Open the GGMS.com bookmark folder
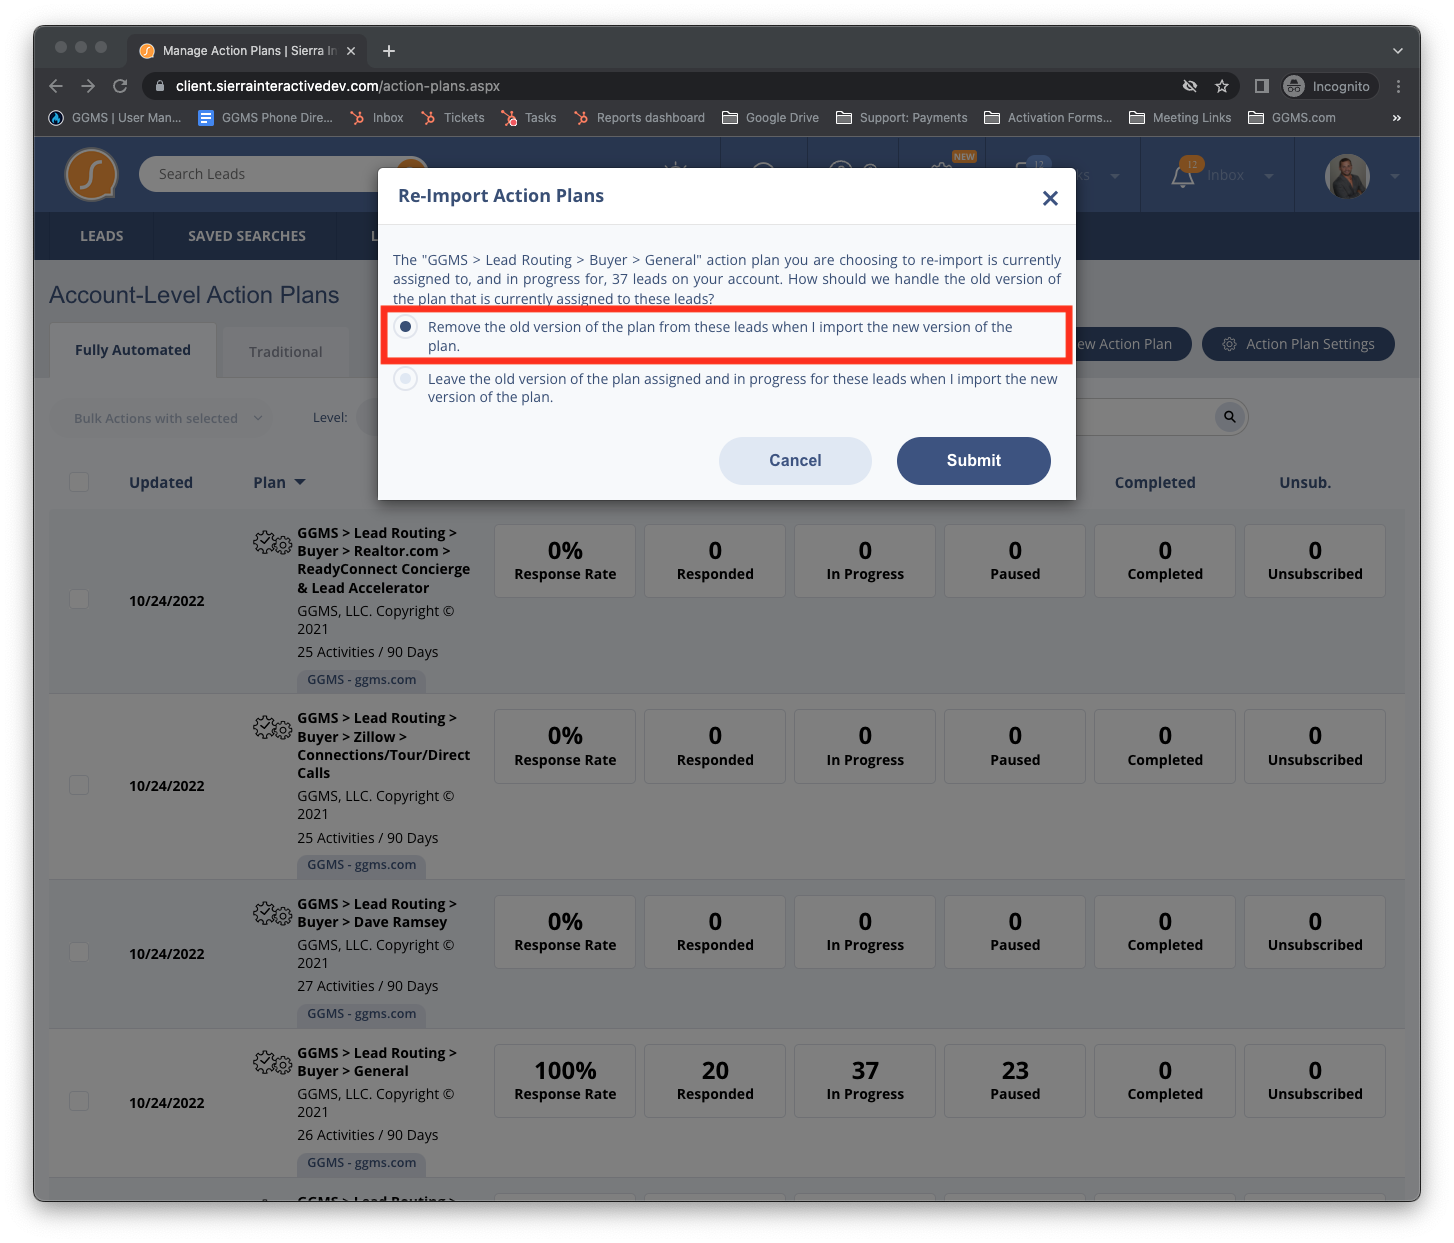1454x1243 pixels. point(1291,118)
